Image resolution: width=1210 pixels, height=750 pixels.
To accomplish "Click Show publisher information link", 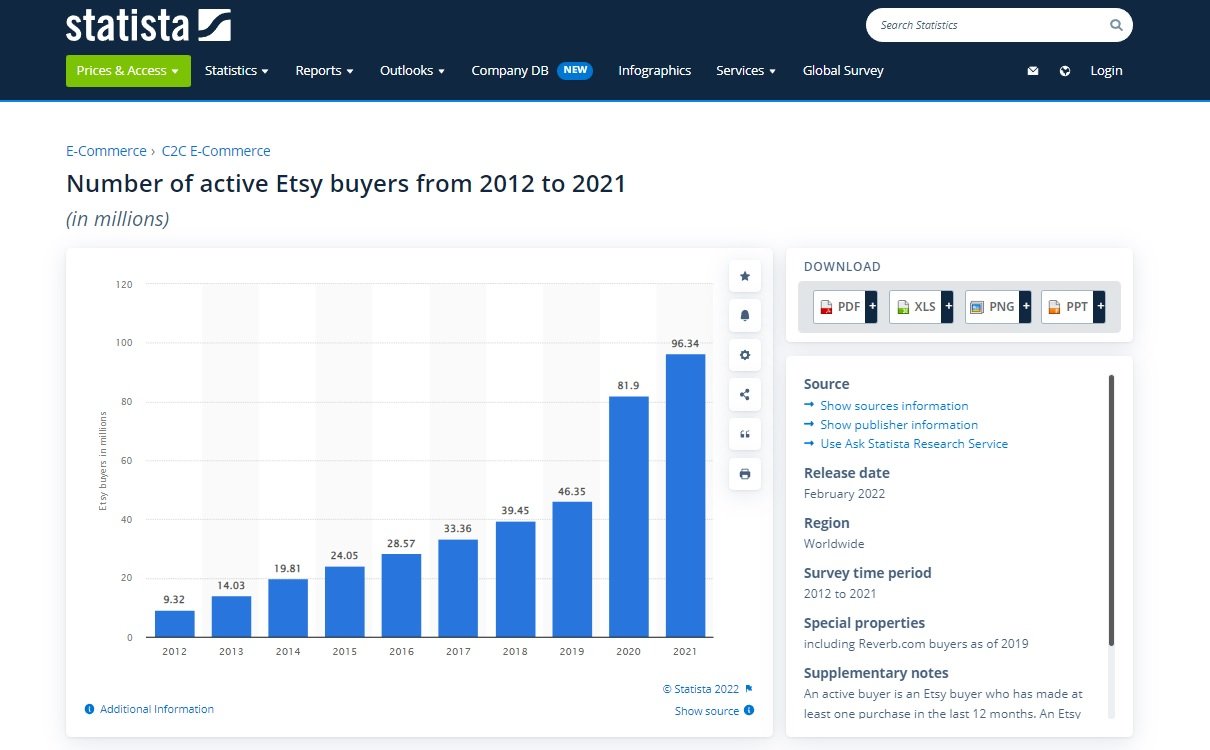I will [x=899, y=425].
